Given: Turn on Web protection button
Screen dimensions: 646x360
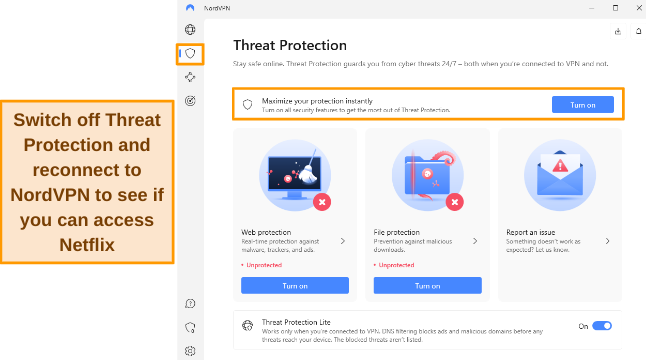Looking at the screenshot, I should [x=295, y=285].
